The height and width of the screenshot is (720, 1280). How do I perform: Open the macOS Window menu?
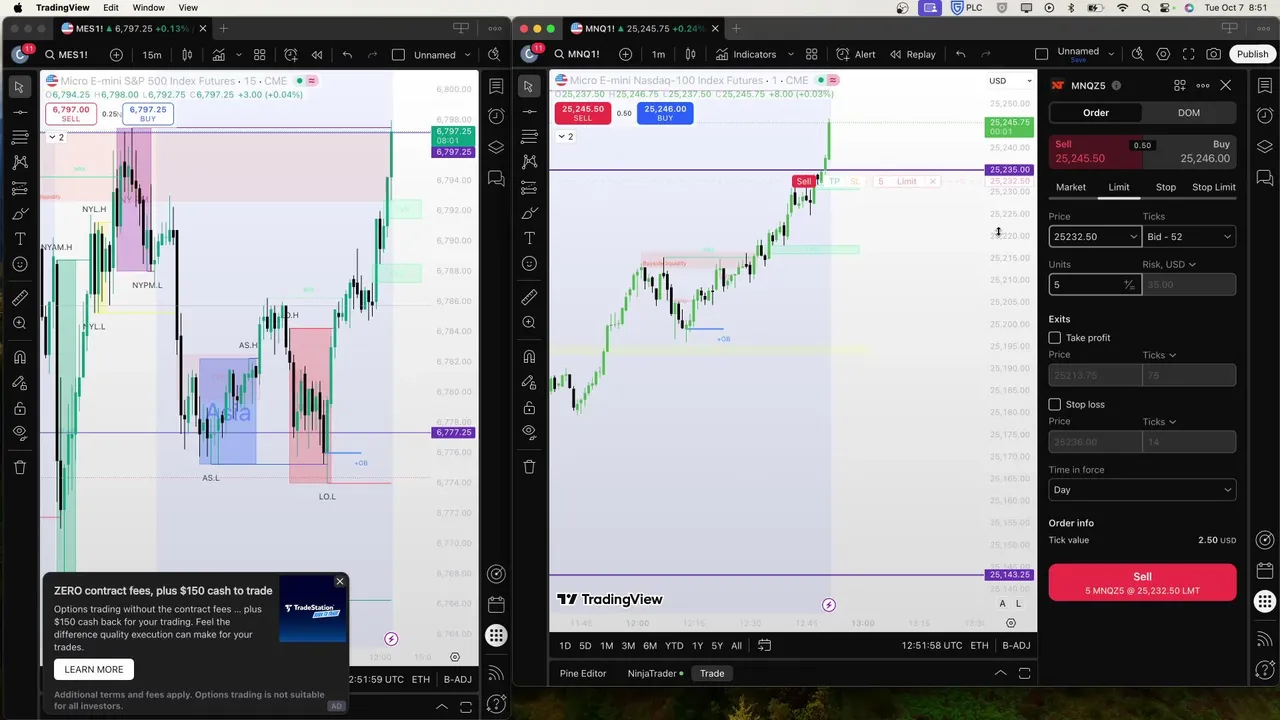(148, 8)
